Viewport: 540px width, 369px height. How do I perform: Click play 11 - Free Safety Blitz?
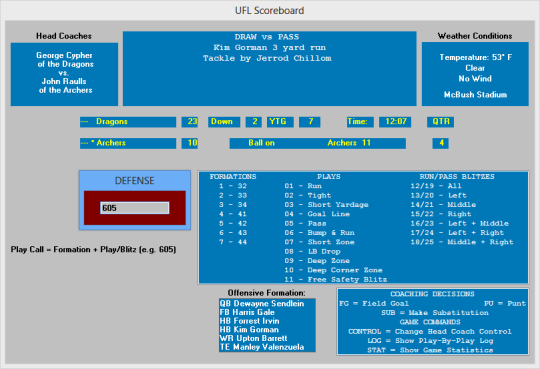[x=336, y=279]
